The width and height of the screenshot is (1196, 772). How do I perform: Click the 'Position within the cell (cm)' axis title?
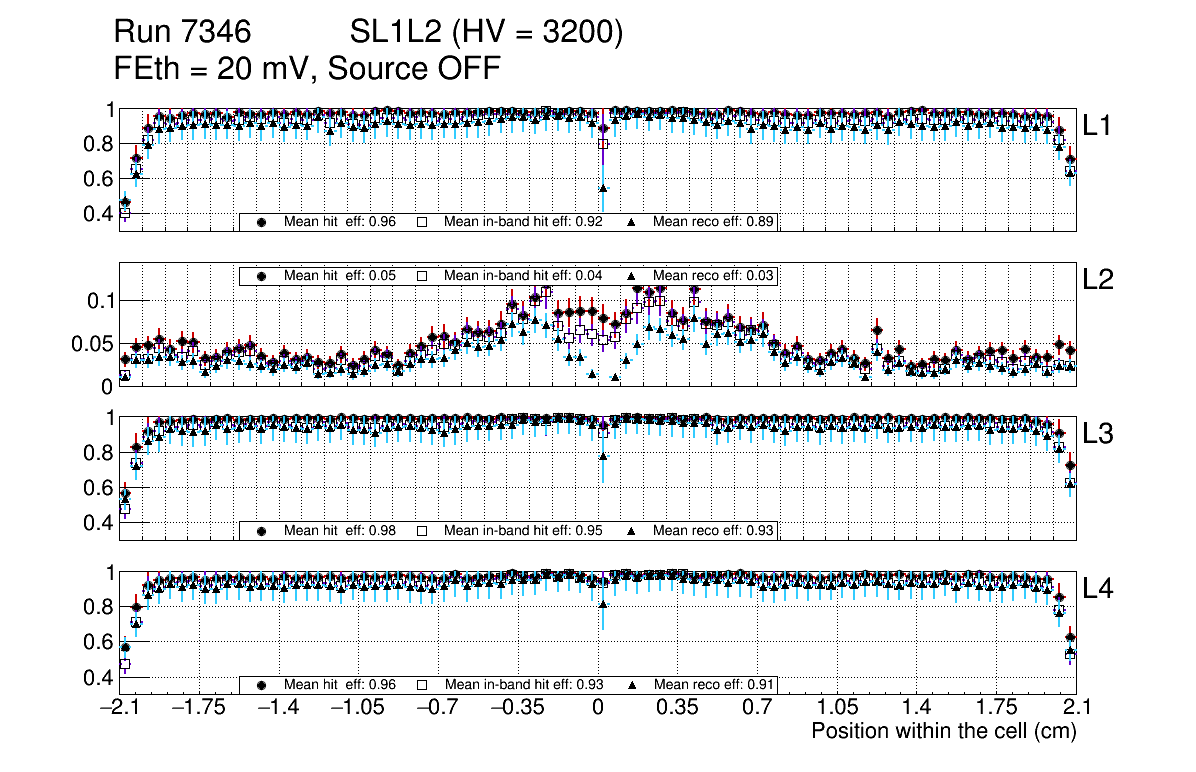coord(943,731)
